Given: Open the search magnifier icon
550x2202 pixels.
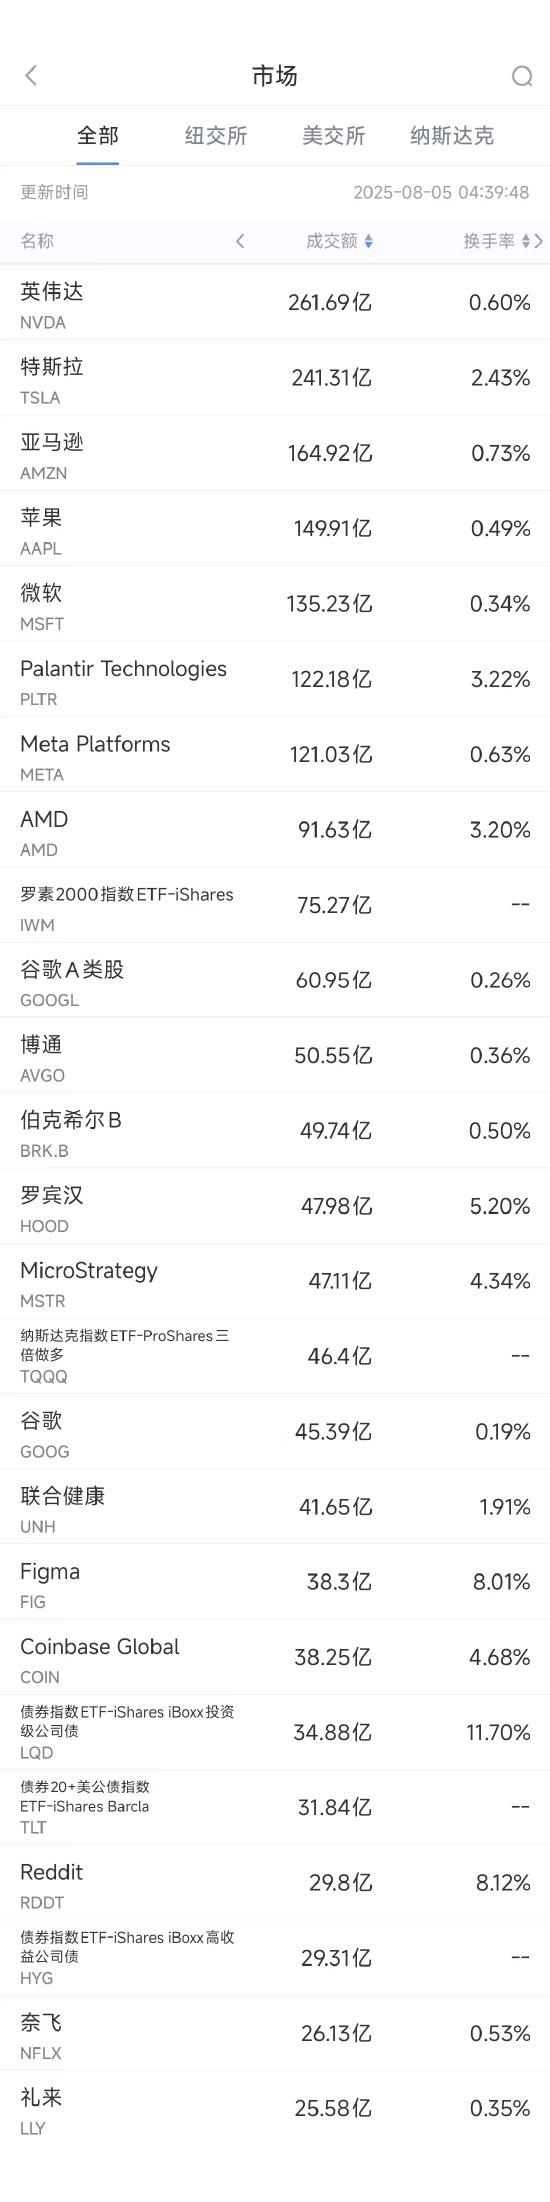Looking at the screenshot, I should [x=521, y=76].
